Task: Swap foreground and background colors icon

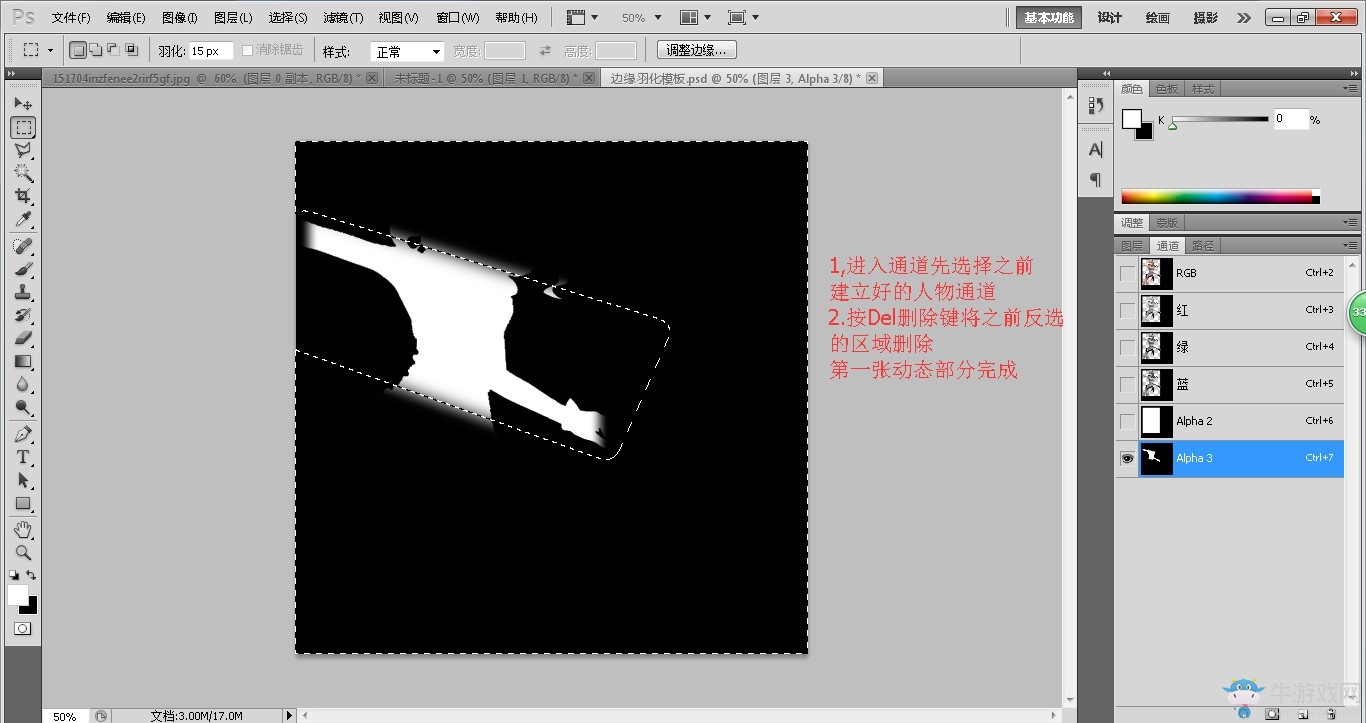Action: (32, 575)
